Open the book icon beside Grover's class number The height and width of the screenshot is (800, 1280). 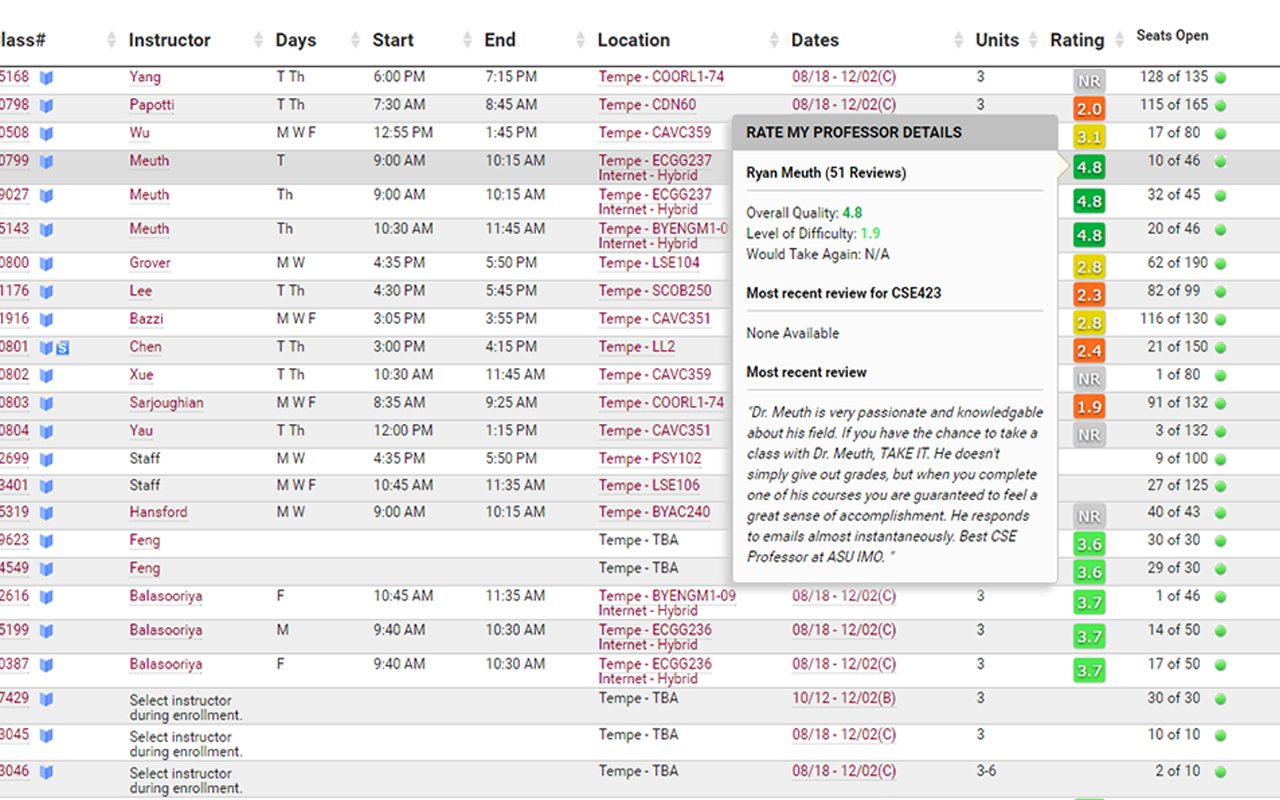[x=46, y=264]
